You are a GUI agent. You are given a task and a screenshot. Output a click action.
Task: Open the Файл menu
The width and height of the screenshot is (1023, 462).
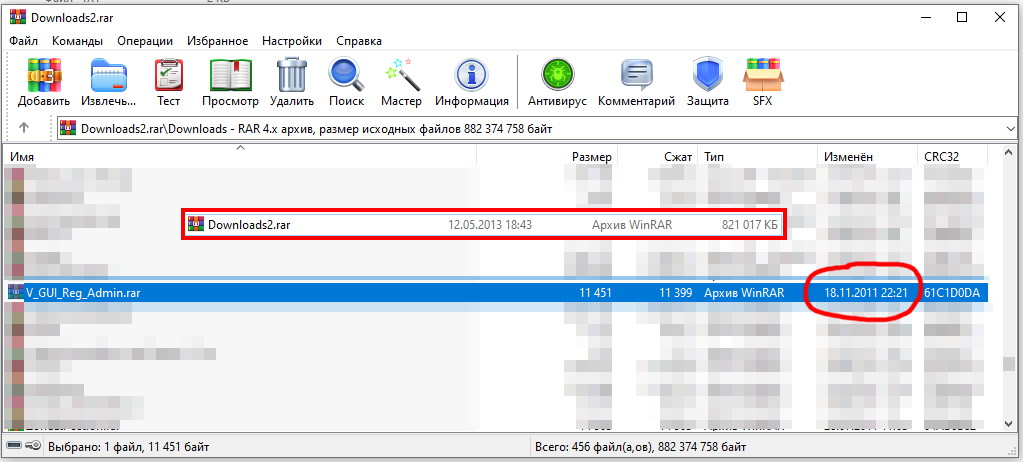24,41
